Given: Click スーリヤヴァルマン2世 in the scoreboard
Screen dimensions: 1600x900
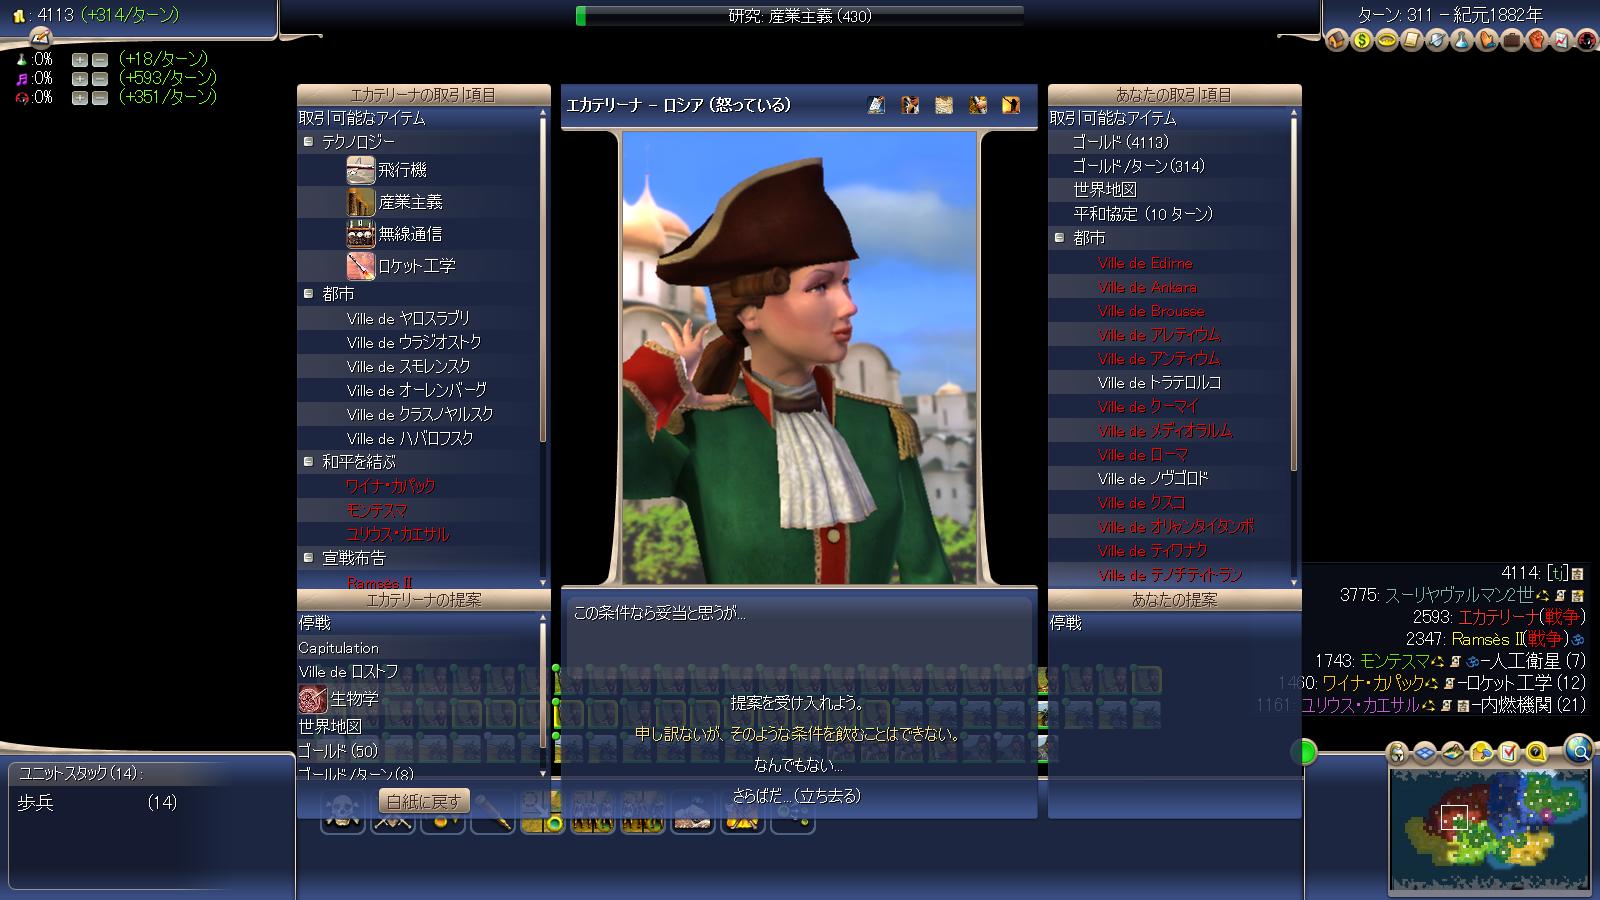Looking at the screenshot, I should coord(1458,595).
